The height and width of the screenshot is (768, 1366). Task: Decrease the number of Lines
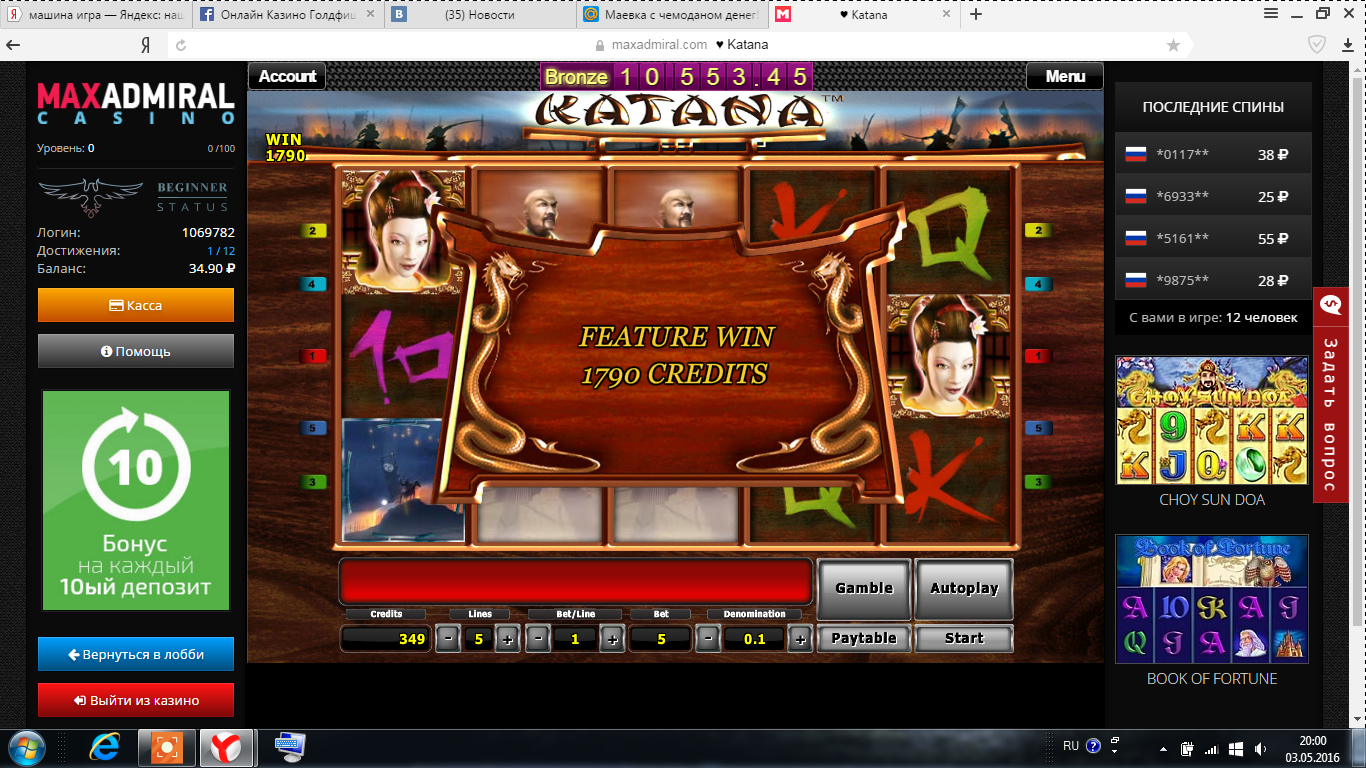pyautogui.click(x=448, y=638)
